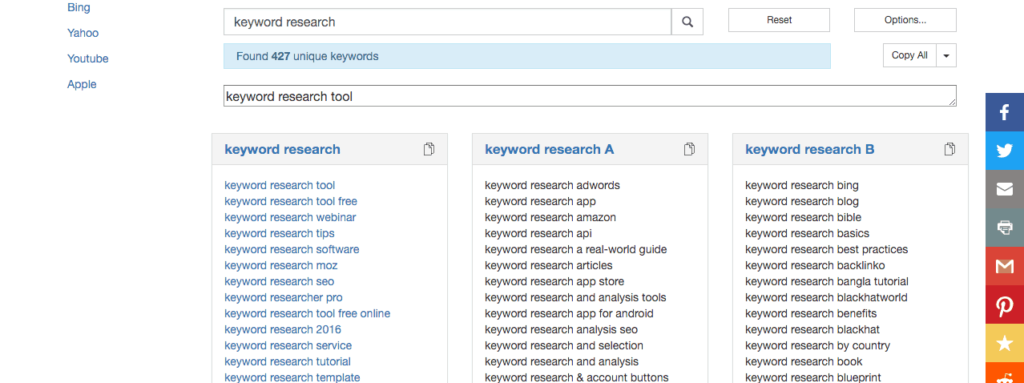Screen dimensions: 1024x383
Task: Select Apple in the source list
Action: click(82, 84)
